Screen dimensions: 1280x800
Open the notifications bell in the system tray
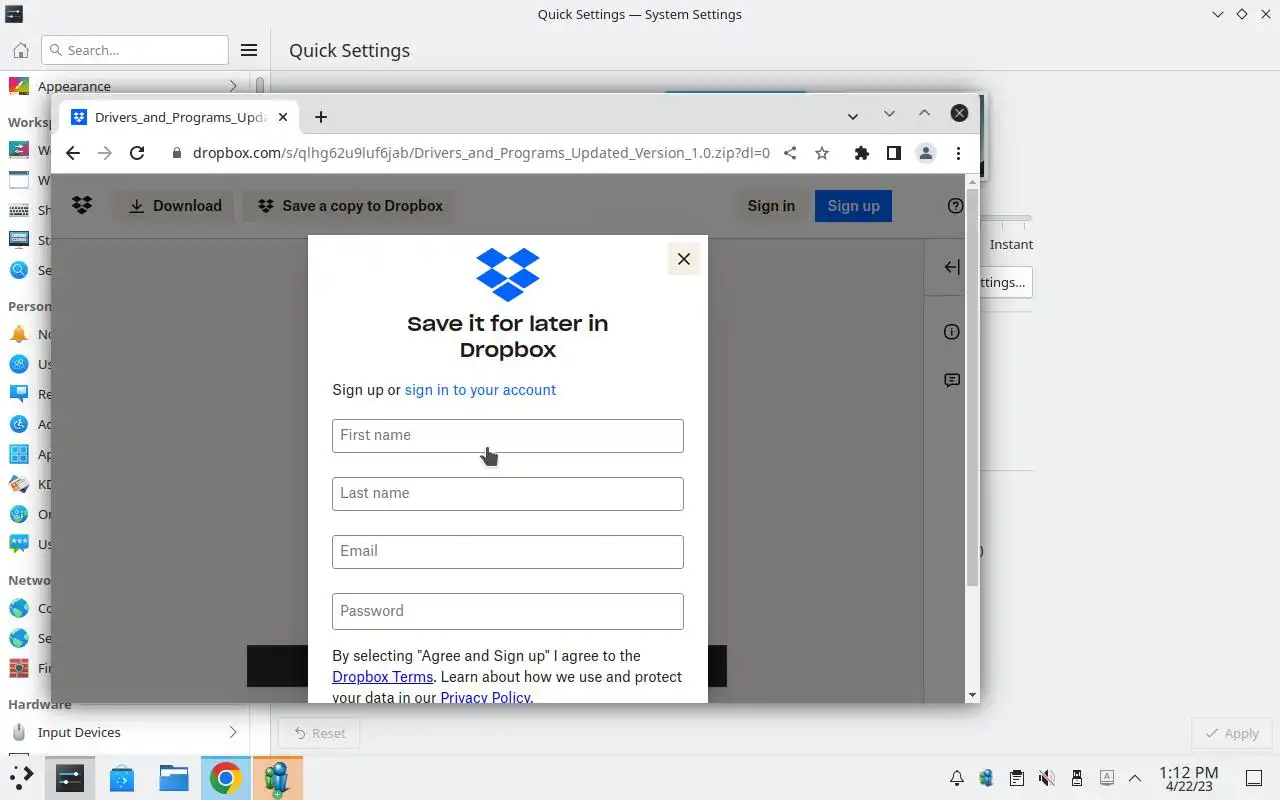[x=957, y=778]
